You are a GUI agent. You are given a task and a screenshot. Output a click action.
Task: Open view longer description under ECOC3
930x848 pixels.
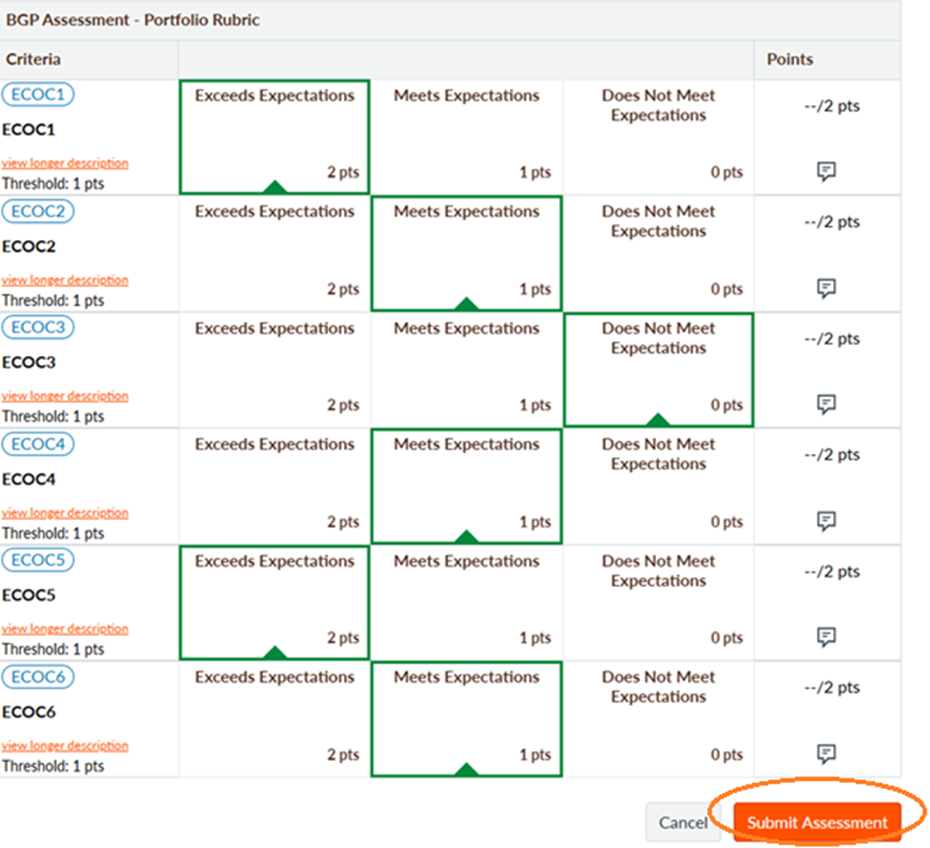(65, 395)
